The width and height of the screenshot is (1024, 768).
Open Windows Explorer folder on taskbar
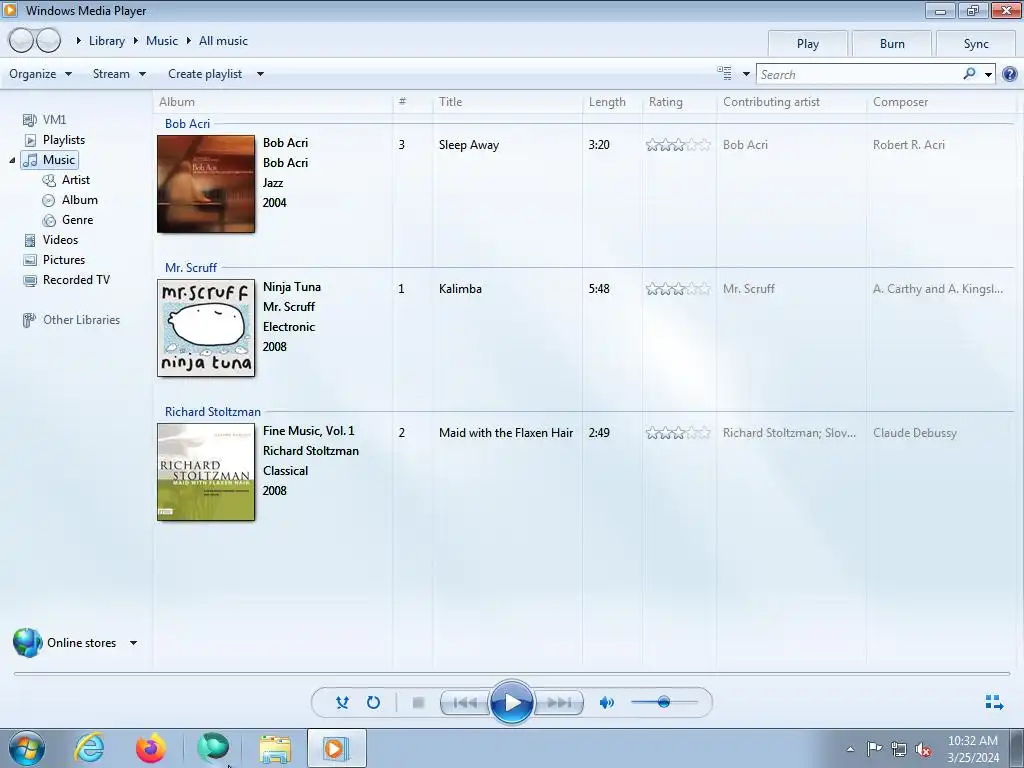pos(275,748)
